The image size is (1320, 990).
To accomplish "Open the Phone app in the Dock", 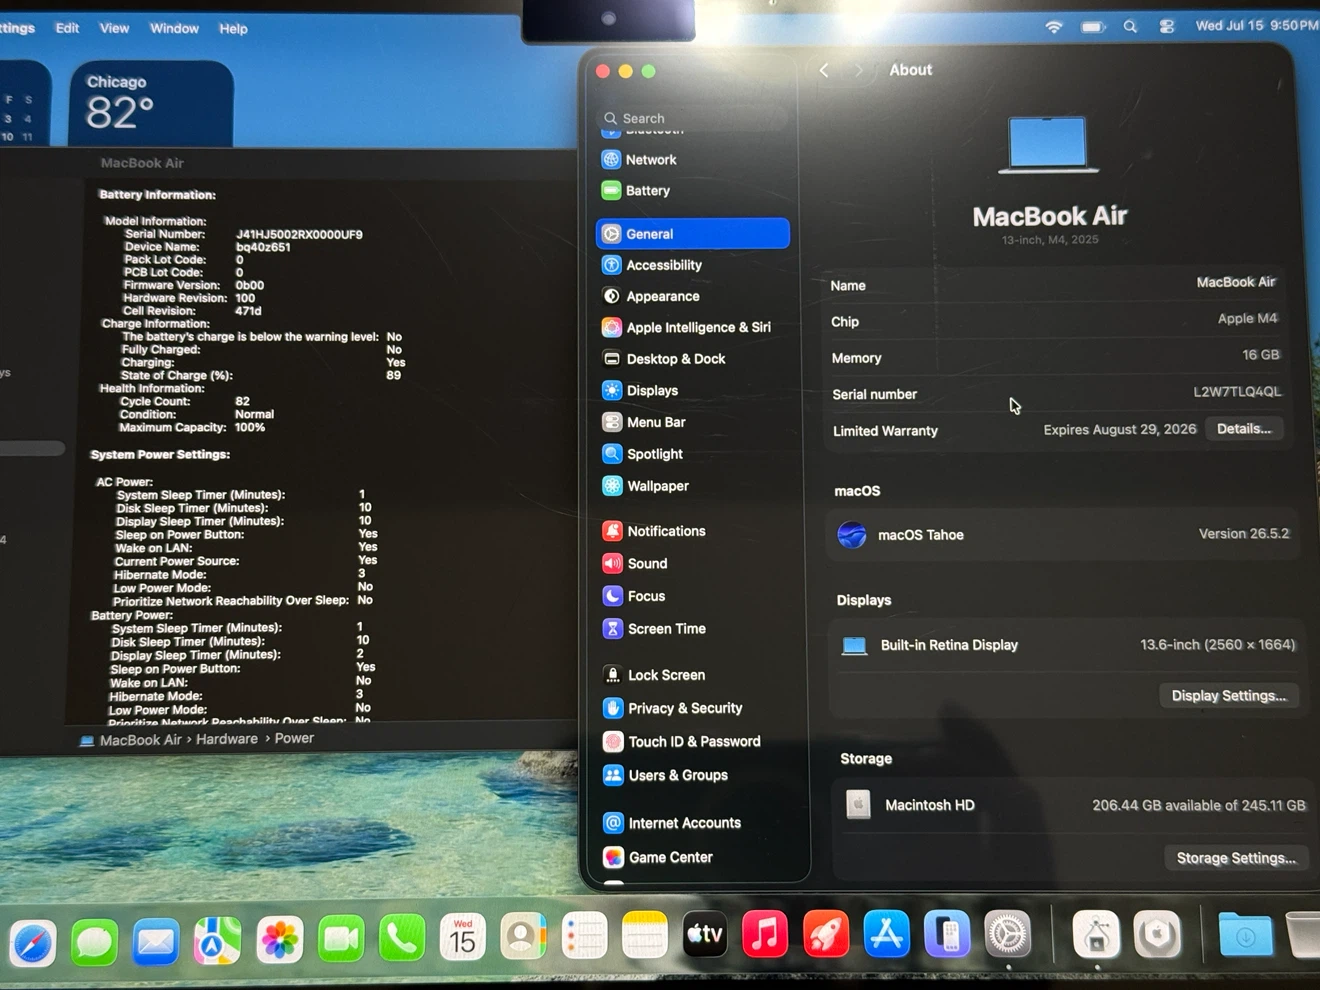I will [x=402, y=939].
